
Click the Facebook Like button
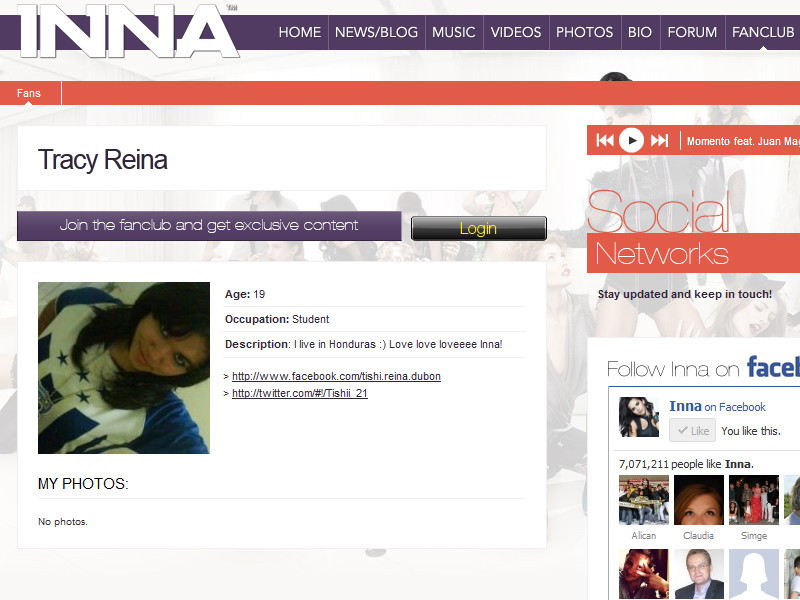692,431
